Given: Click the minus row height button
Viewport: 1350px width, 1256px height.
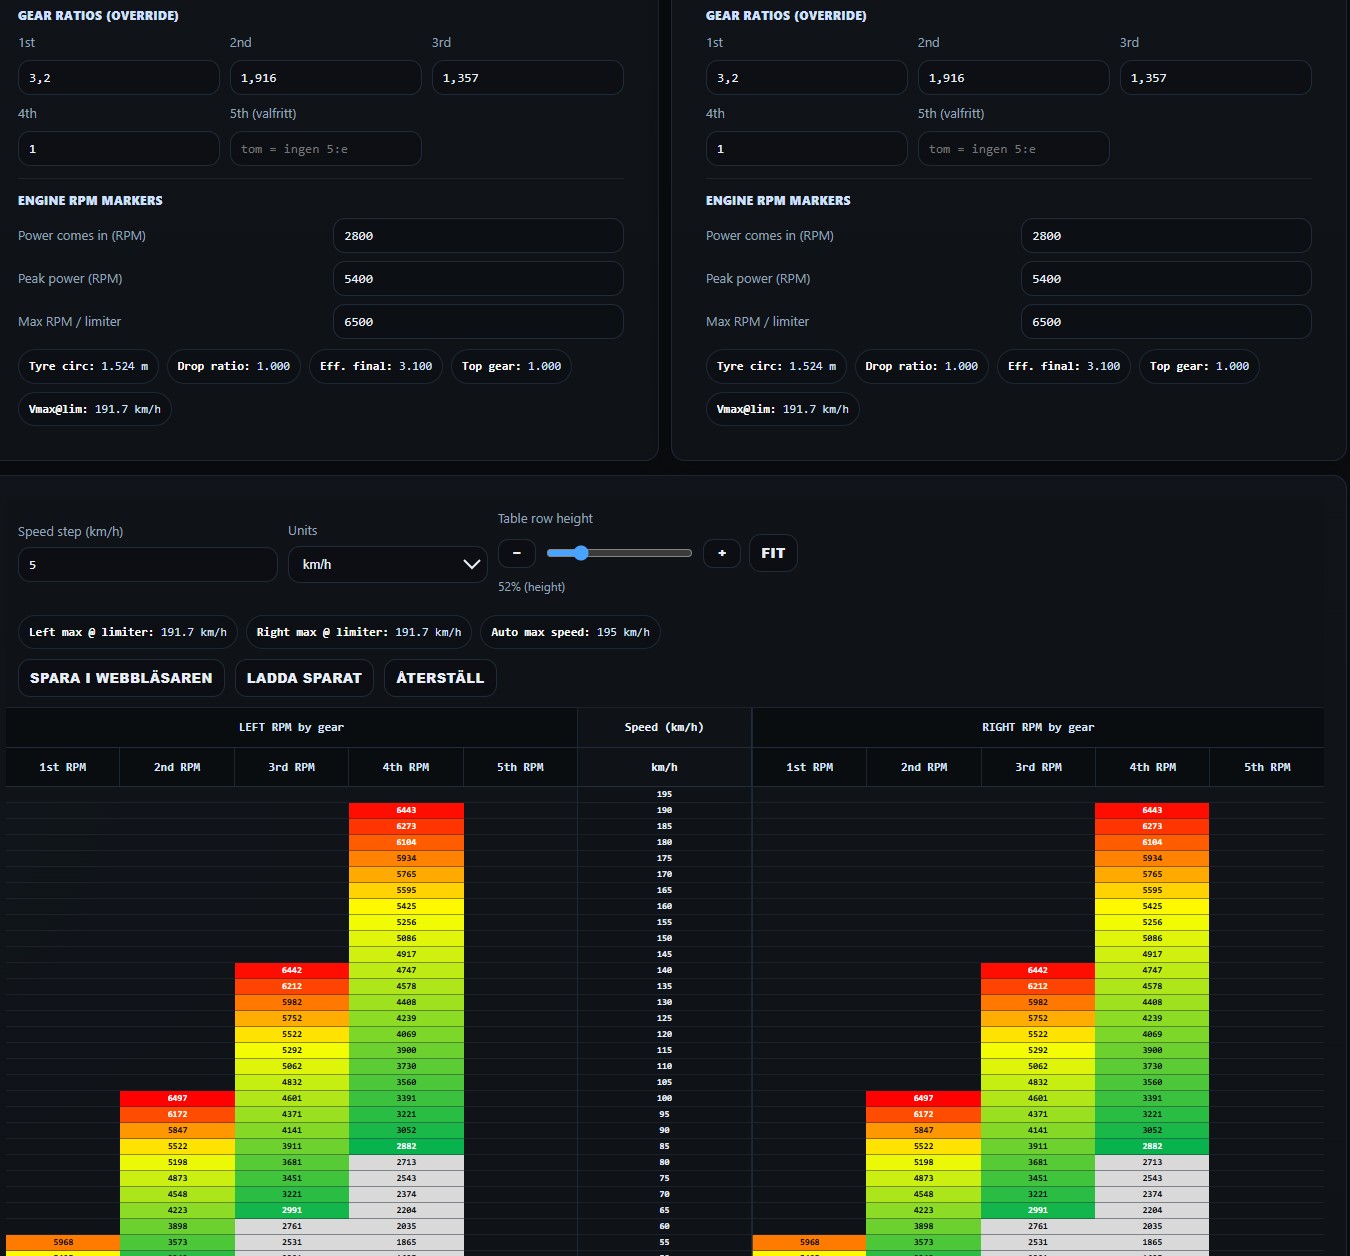Looking at the screenshot, I should click(x=516, y=553).
